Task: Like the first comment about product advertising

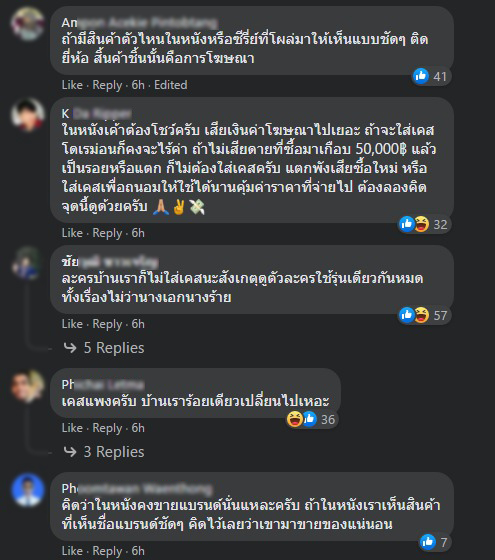Action: (72, 85)
